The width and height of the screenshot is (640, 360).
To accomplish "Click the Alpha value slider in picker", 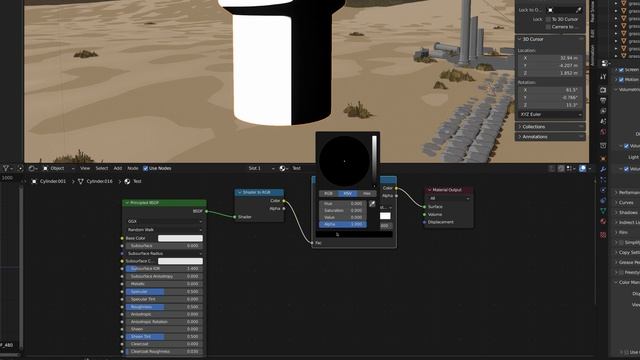I will (x=343, y=224).
